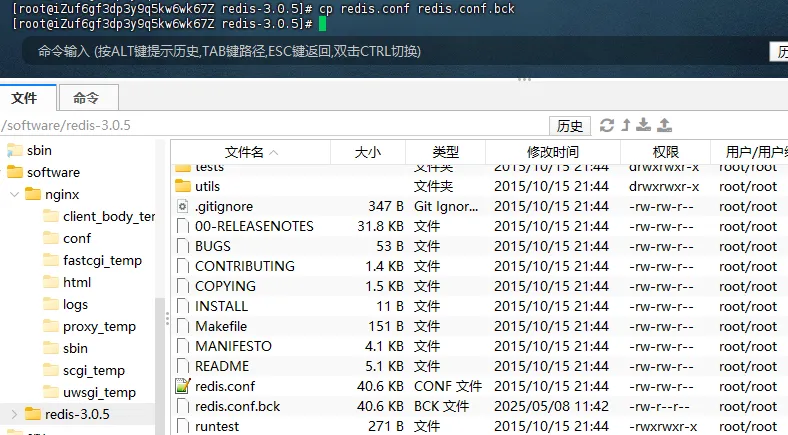Viewport: 788px width, 435px height.
Task: Click the logs folder icon in tree
Action: (51, 304)
